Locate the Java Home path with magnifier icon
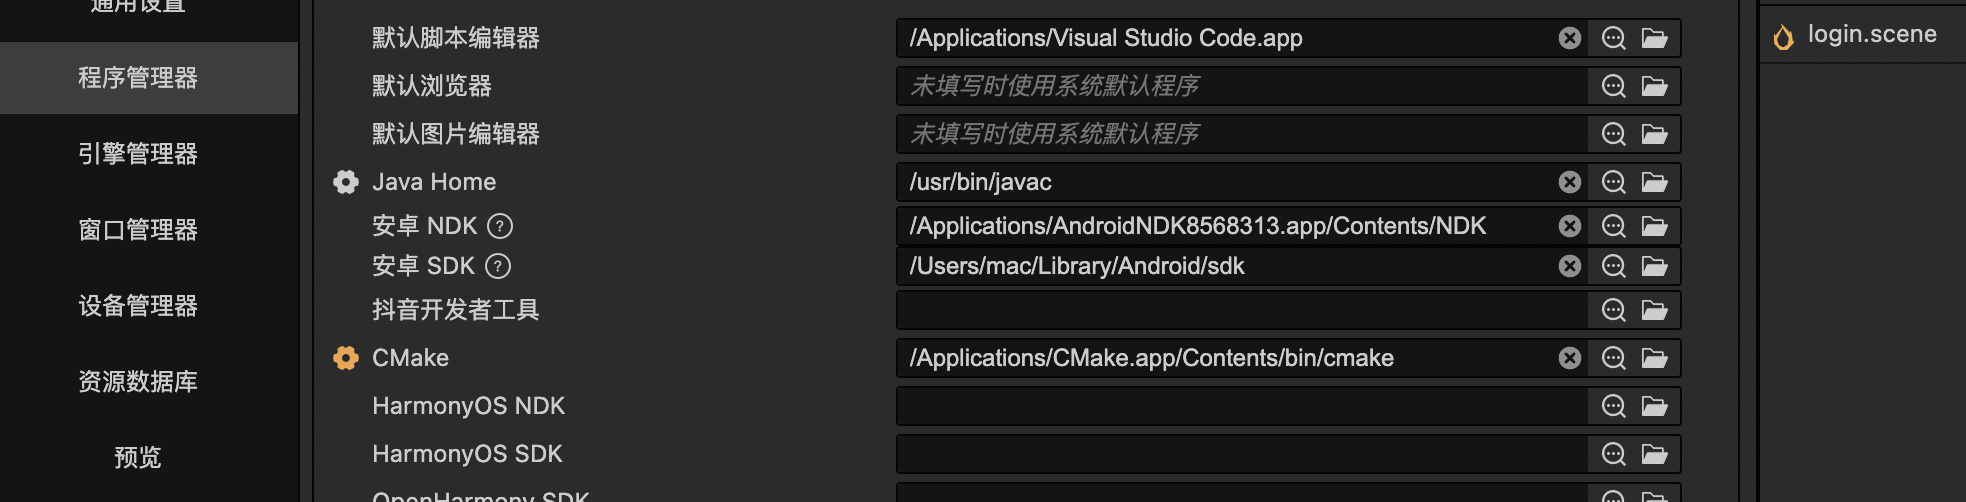The height and width of the screenshot is (502, 1966). 1614,182
